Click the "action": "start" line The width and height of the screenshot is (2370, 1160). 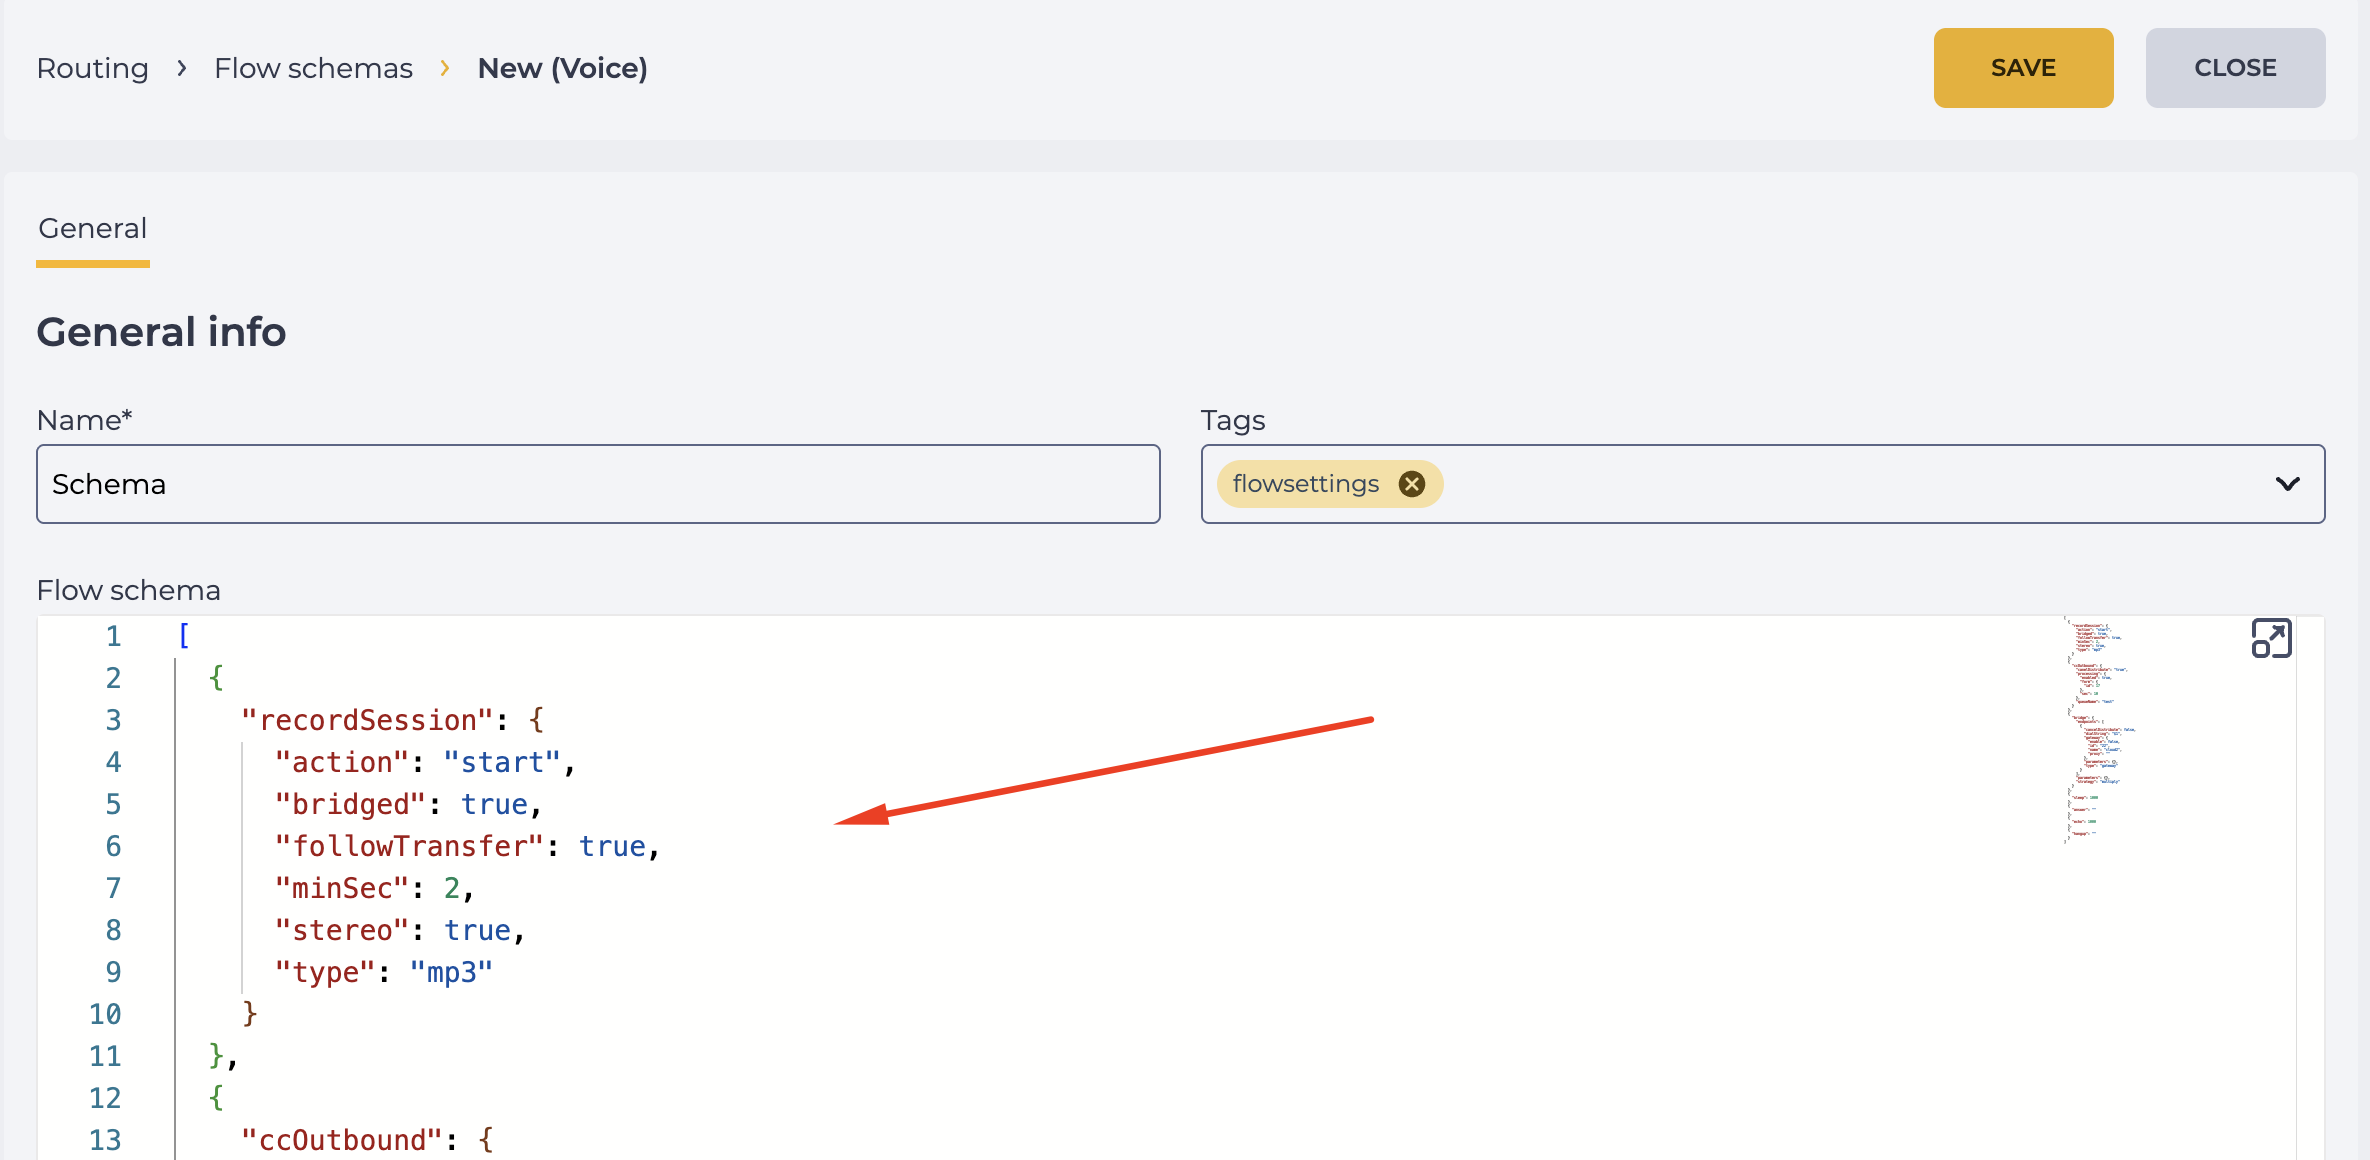pos(425,762)
